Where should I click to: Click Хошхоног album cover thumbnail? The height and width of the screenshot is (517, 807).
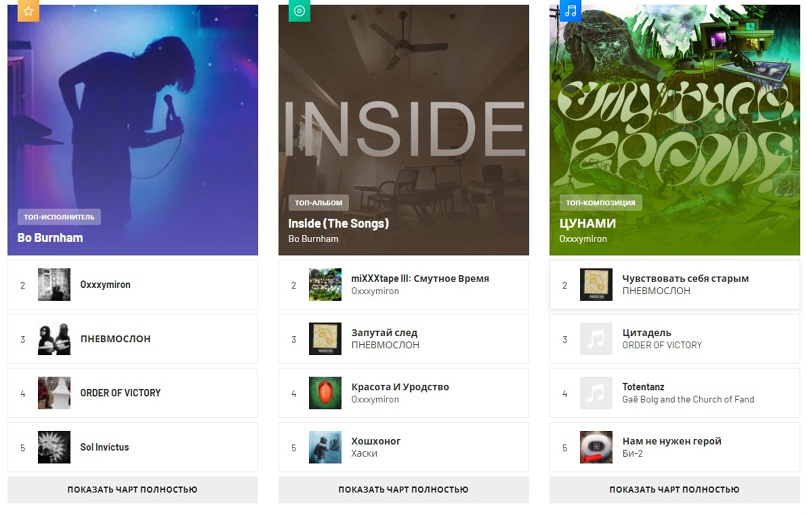point(325,447)
